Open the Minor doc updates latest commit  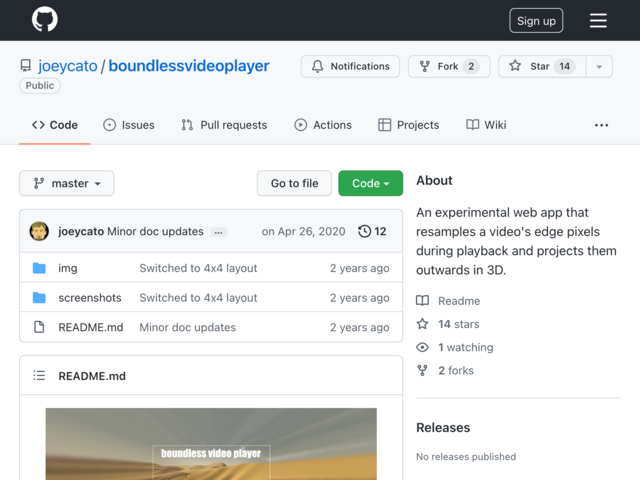[155, 231]
